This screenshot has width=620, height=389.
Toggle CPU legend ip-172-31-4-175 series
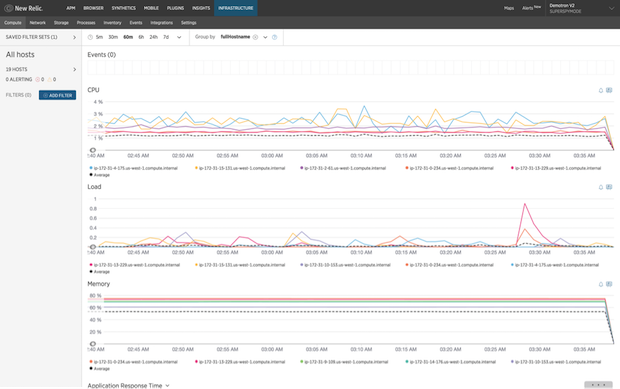(134, 168)
